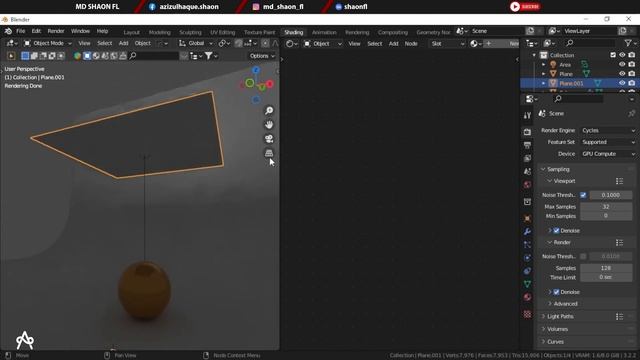Viewport: 640px width, 360px height.
Task: Hide Plane object with eye icon
Action: [622, 74]
